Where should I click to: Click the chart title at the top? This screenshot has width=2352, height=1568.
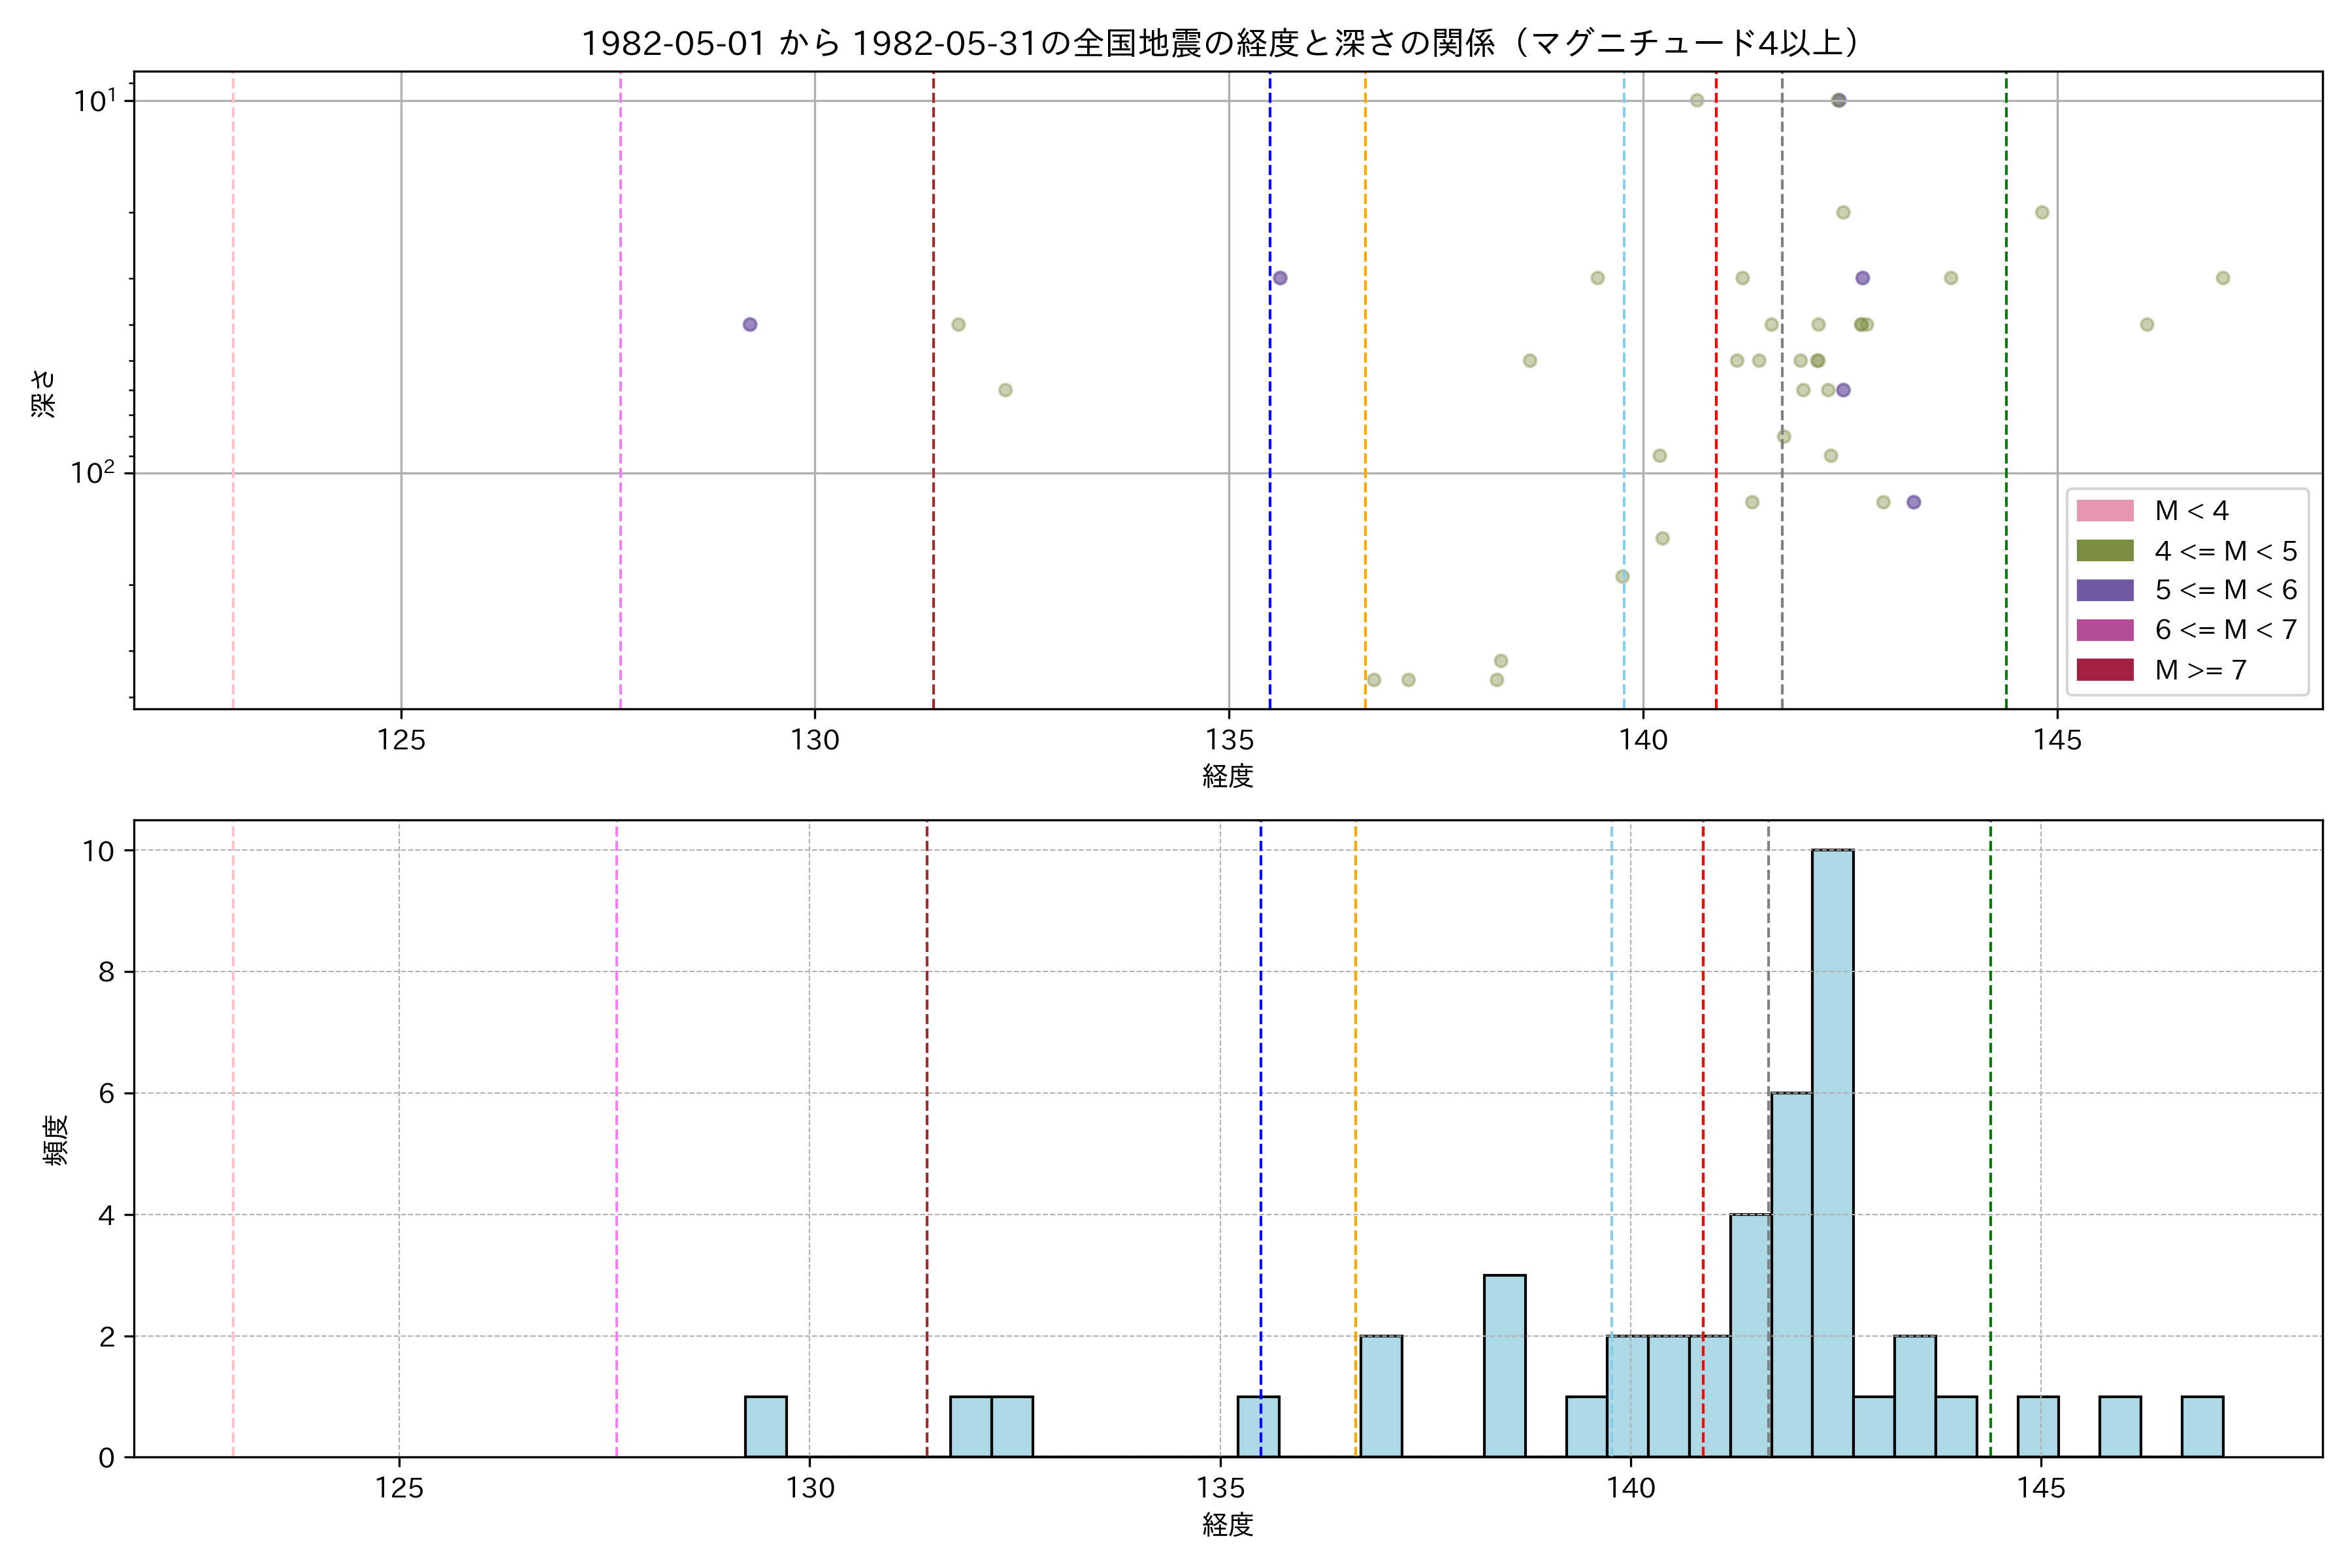click(x=1220, y=43)
